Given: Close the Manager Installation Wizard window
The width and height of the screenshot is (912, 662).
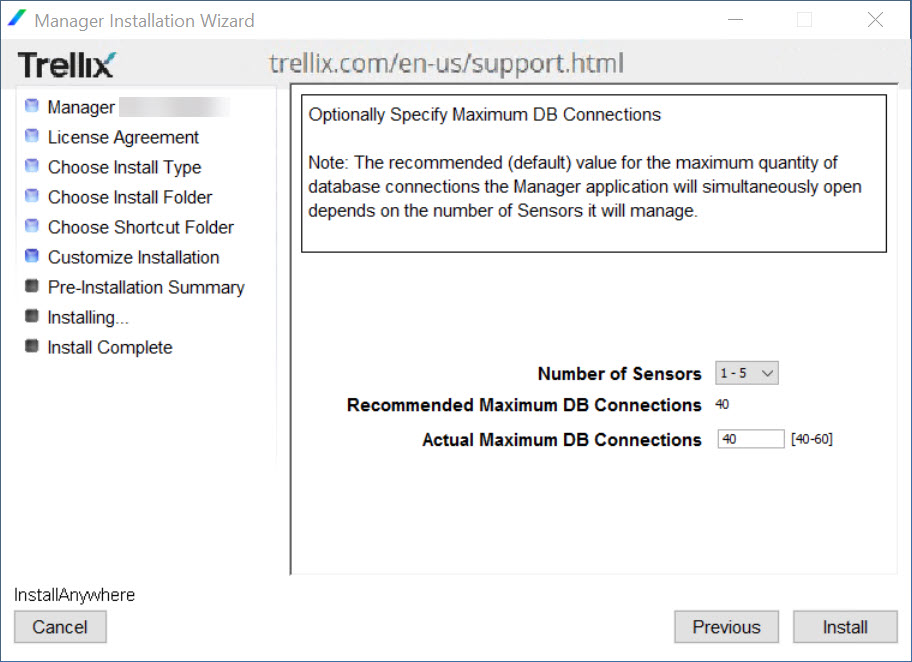Looking at the screenshot, I should tap(875, 20).
